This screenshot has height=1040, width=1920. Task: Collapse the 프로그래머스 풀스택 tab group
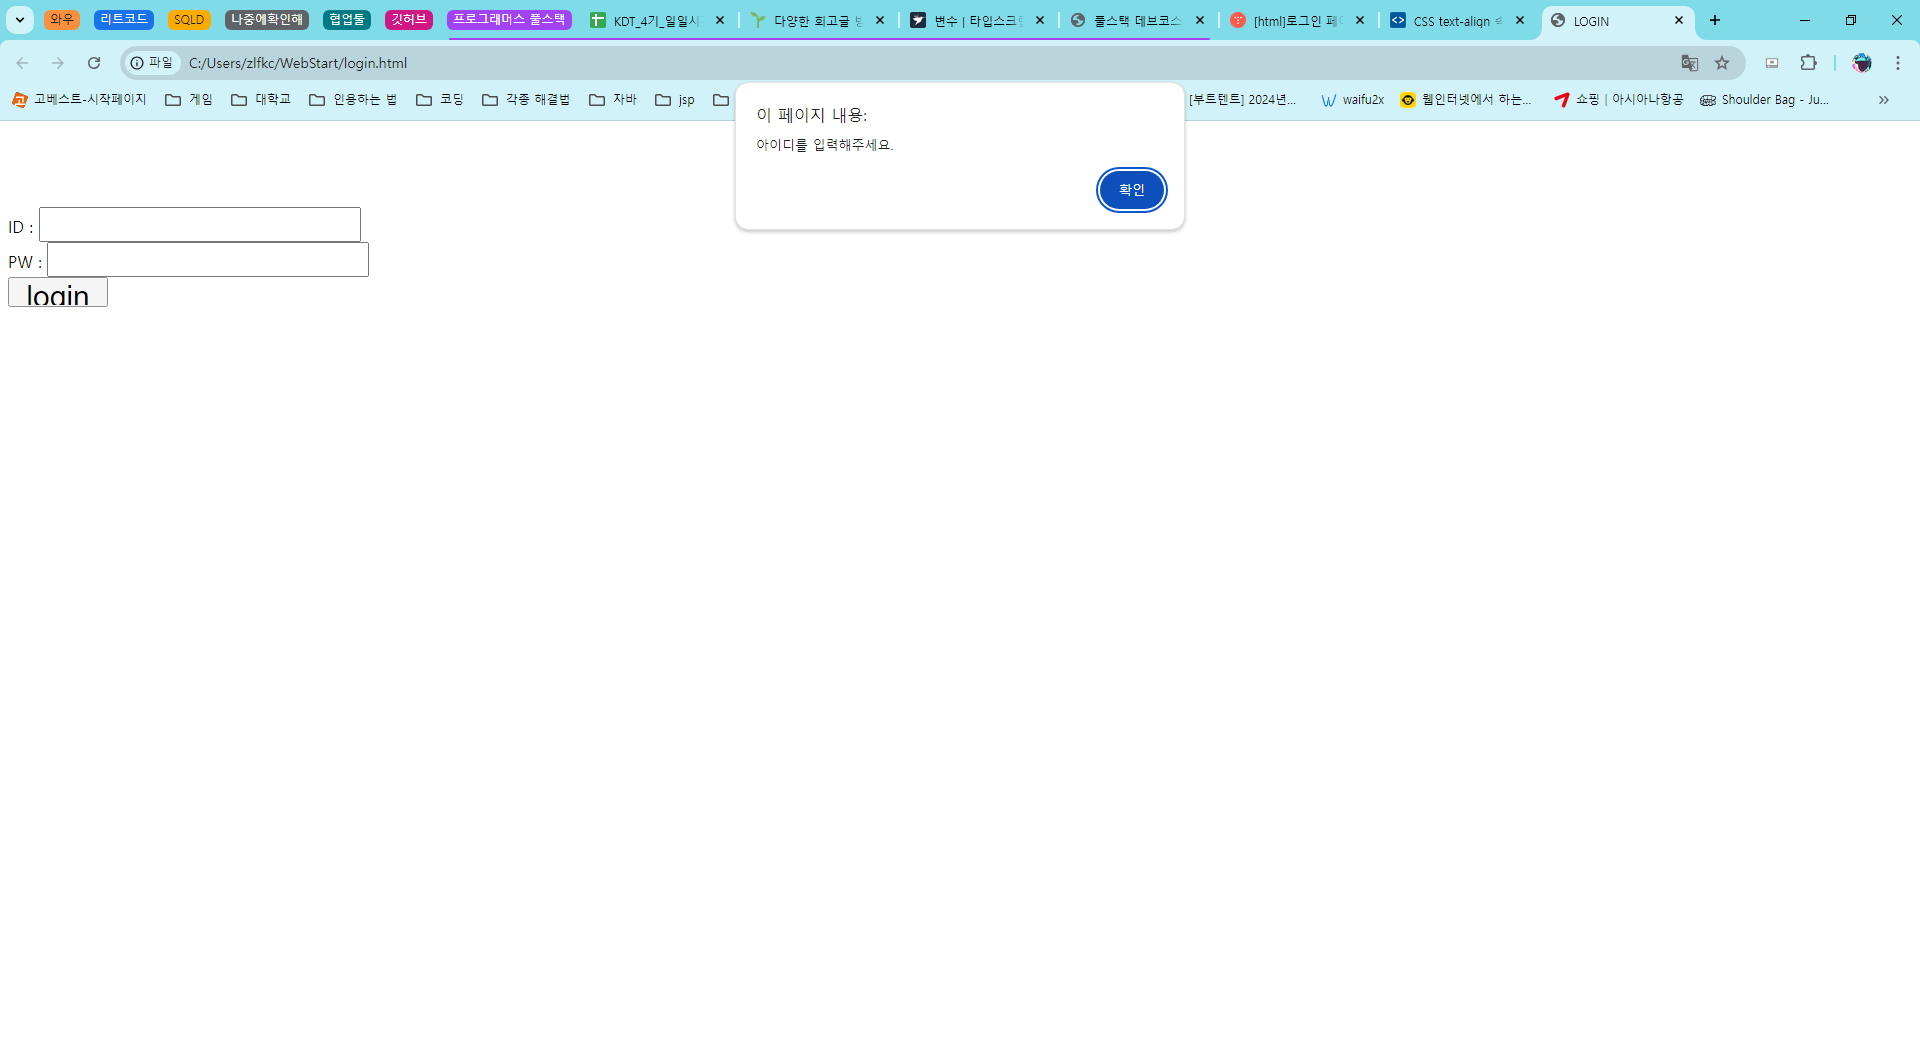tap(509, 20)
